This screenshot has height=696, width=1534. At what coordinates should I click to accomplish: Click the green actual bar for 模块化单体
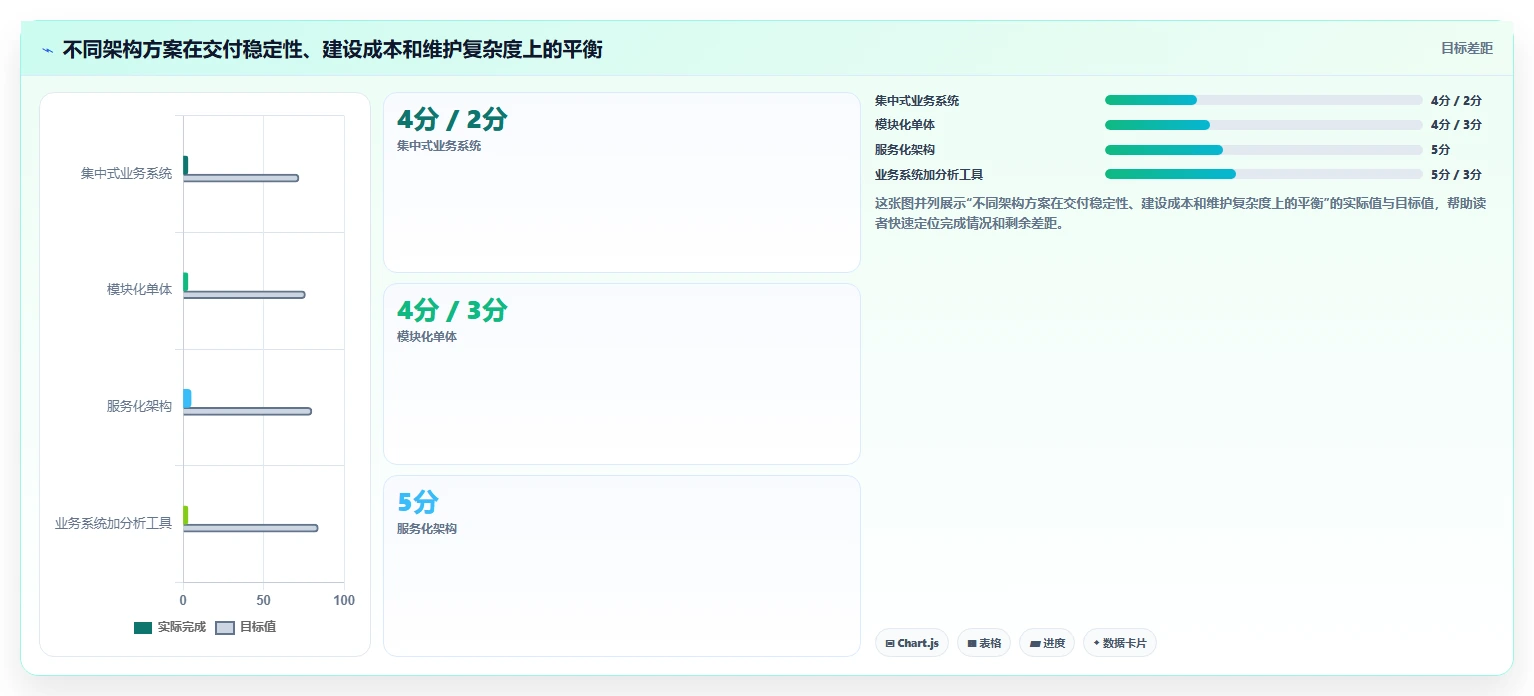pos(185,282)
